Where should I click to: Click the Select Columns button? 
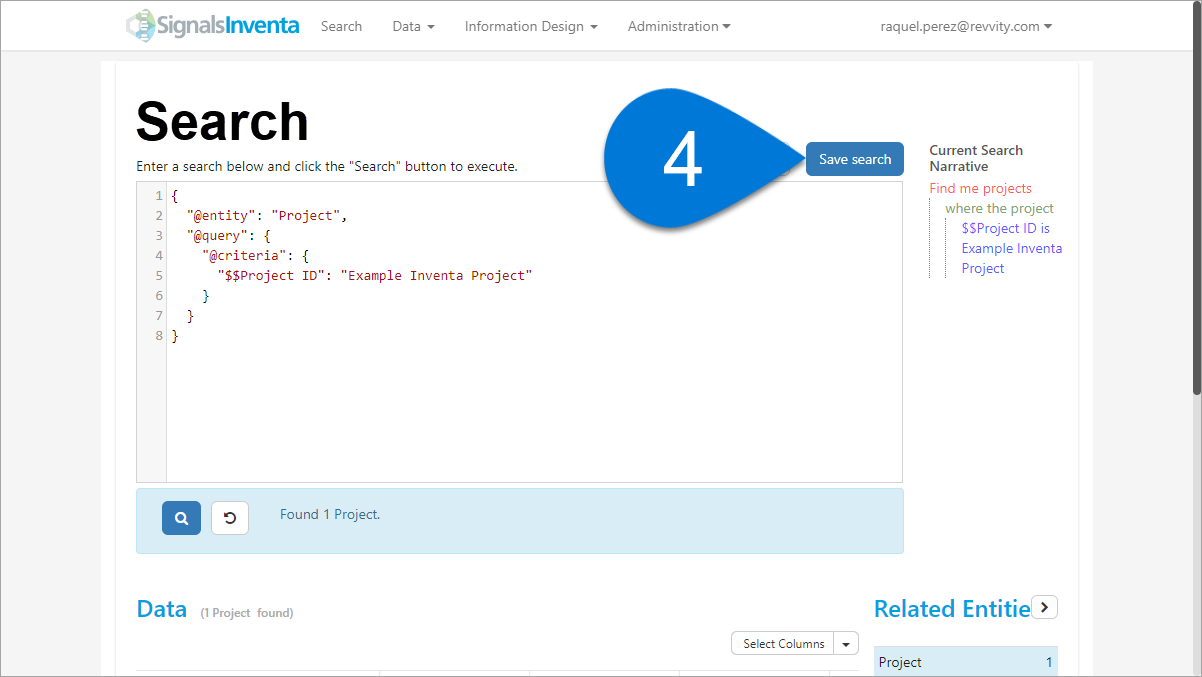click(783, 644)
